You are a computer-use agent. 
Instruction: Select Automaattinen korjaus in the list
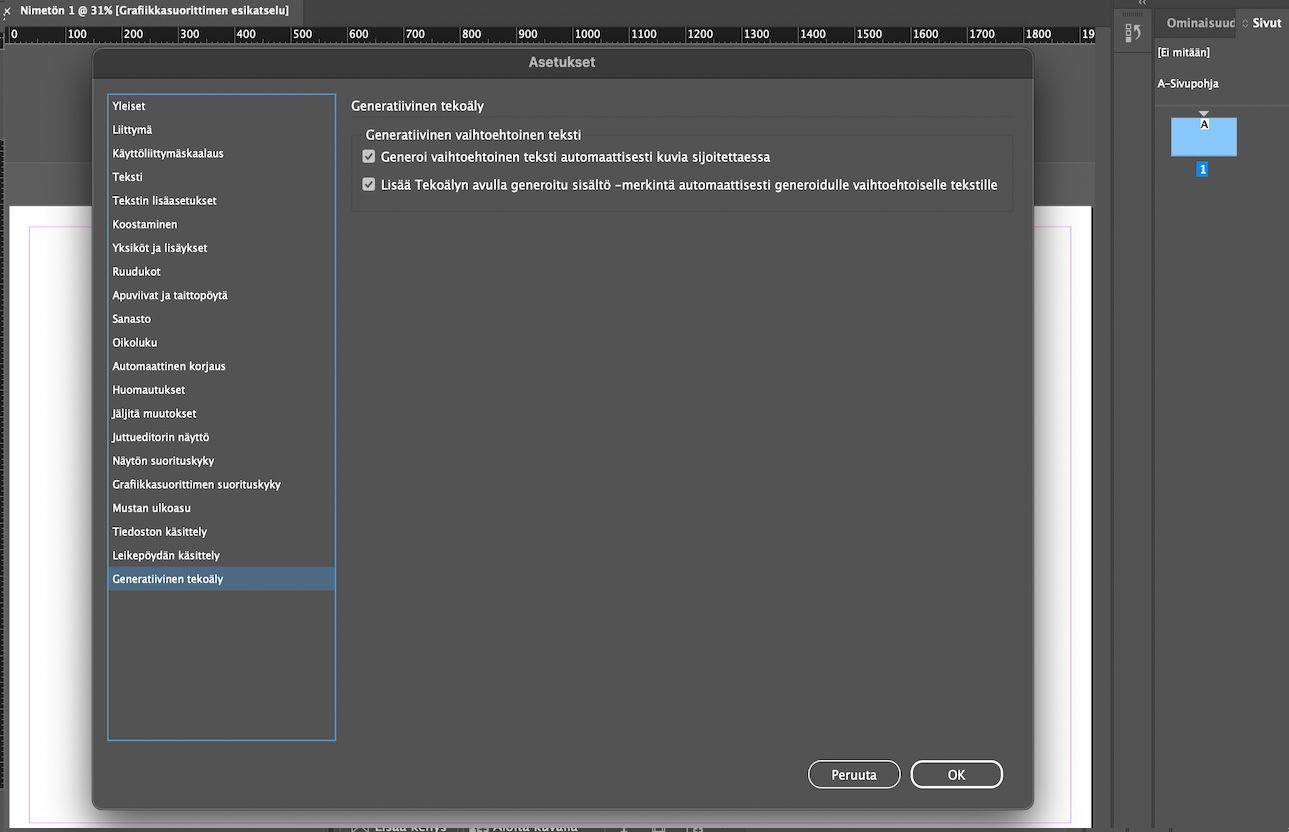[x=221, y=367]
